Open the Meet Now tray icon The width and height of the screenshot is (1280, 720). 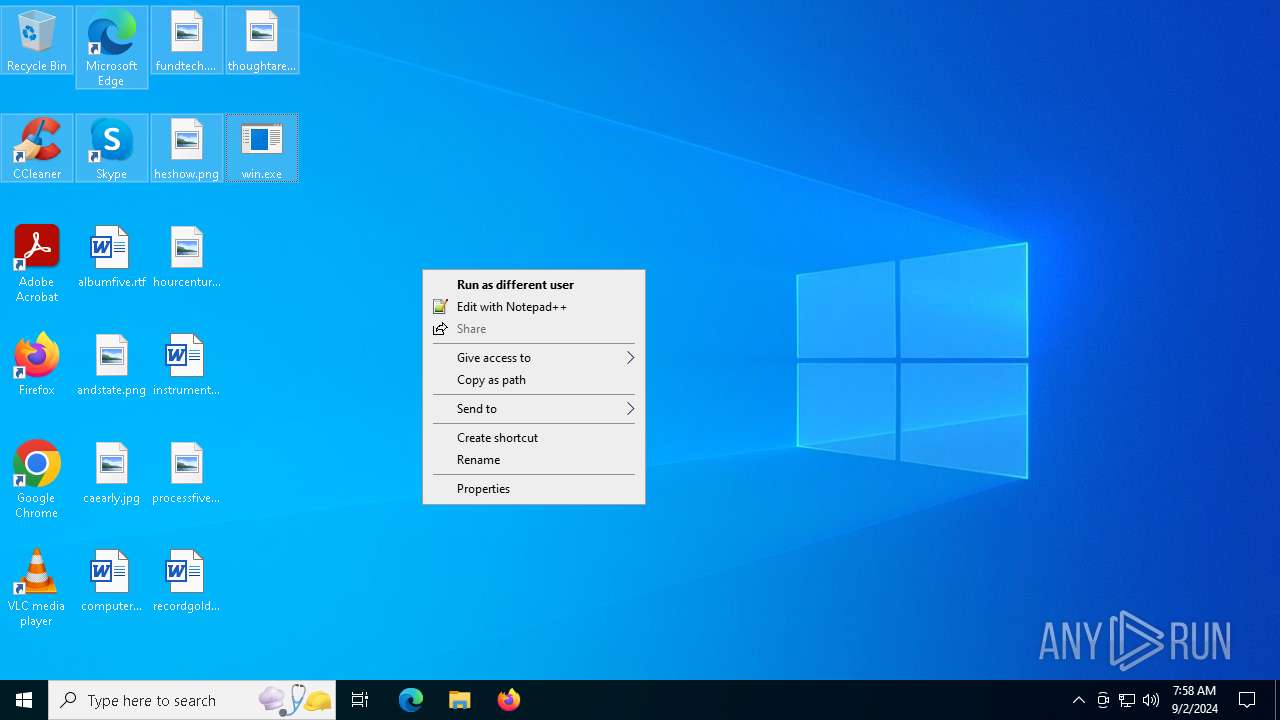(1103, 700)
